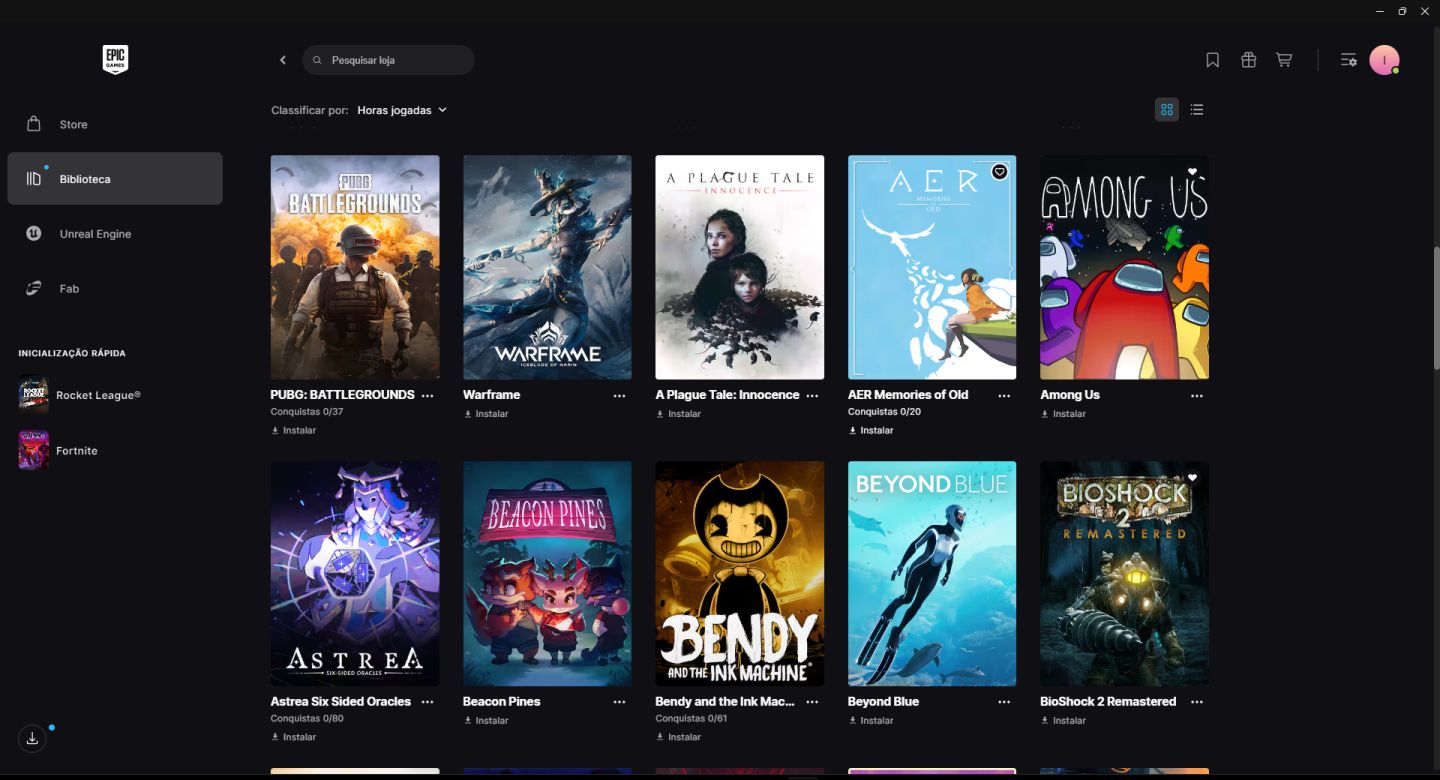Open options menu for Beyond Blue
The image size is (1440, 780).
click(1004, 702)
